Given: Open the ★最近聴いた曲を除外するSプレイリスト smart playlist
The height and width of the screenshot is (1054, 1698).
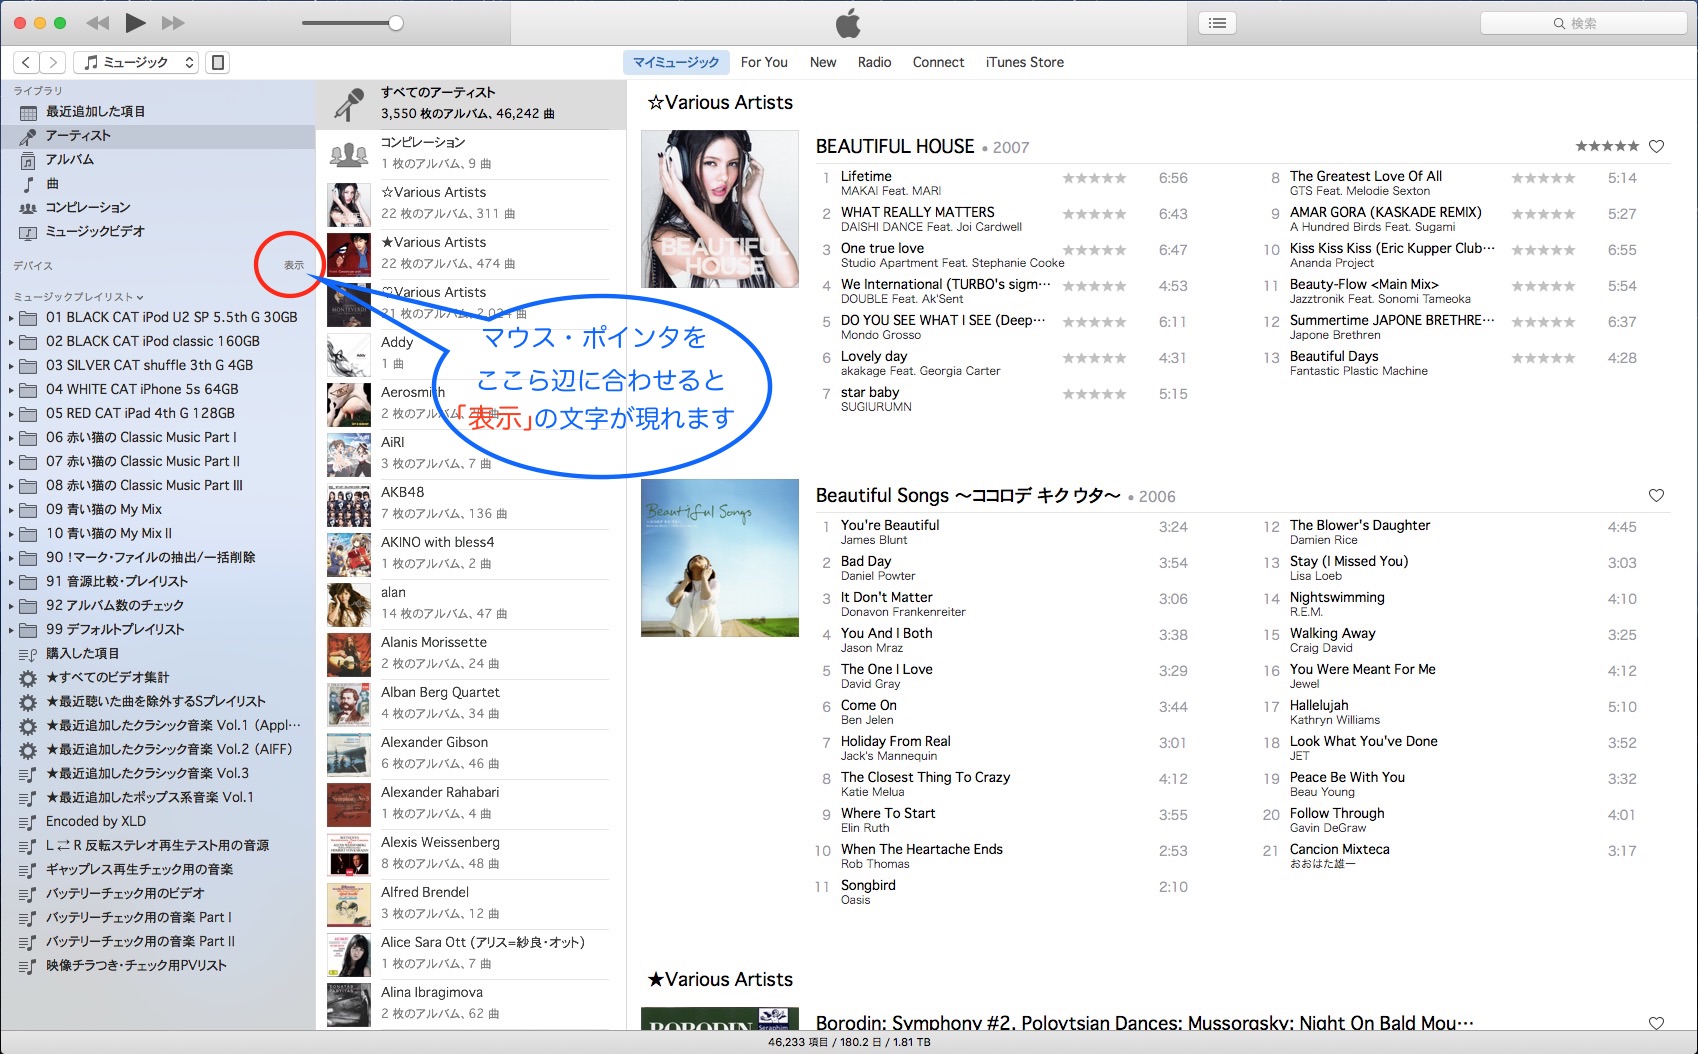Looking at the screenshot, I should [158, 702].
